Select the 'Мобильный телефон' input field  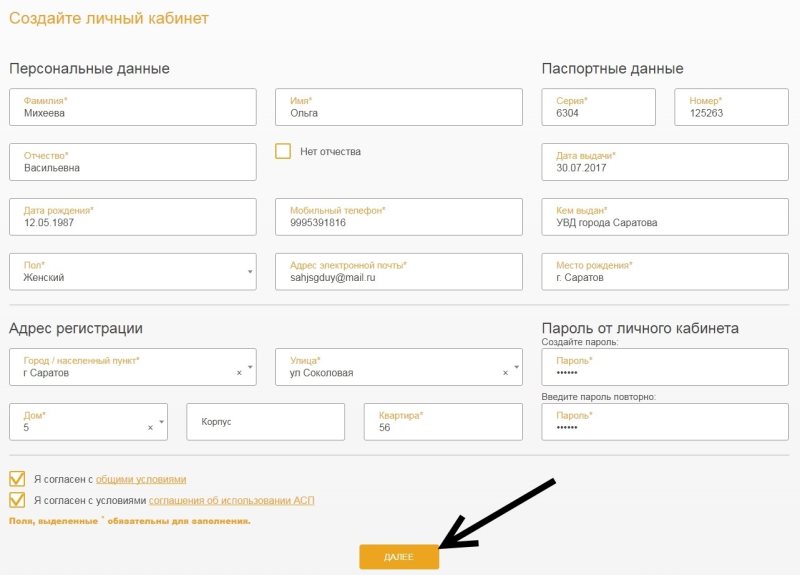pyautogui.click(x=398, y=217)
